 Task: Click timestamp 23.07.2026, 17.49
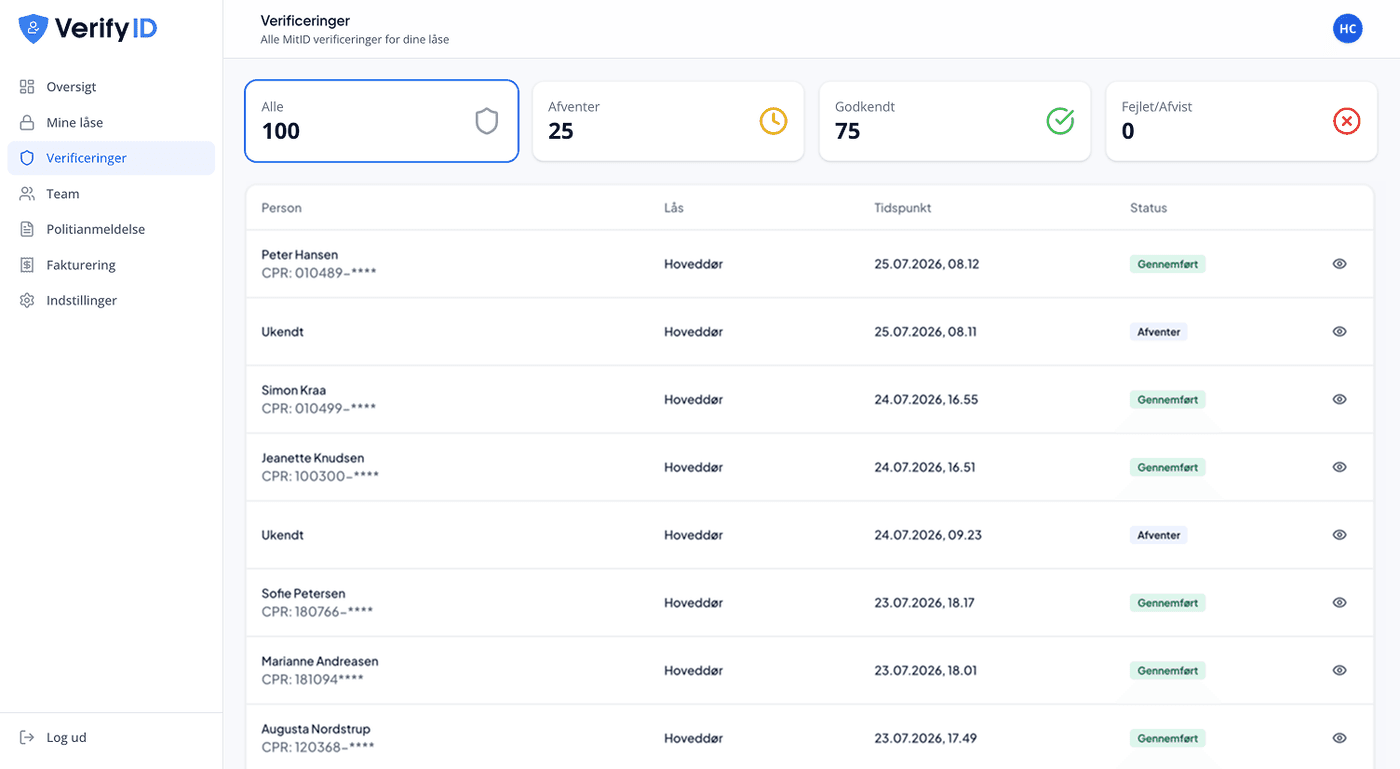pos(925,738)
